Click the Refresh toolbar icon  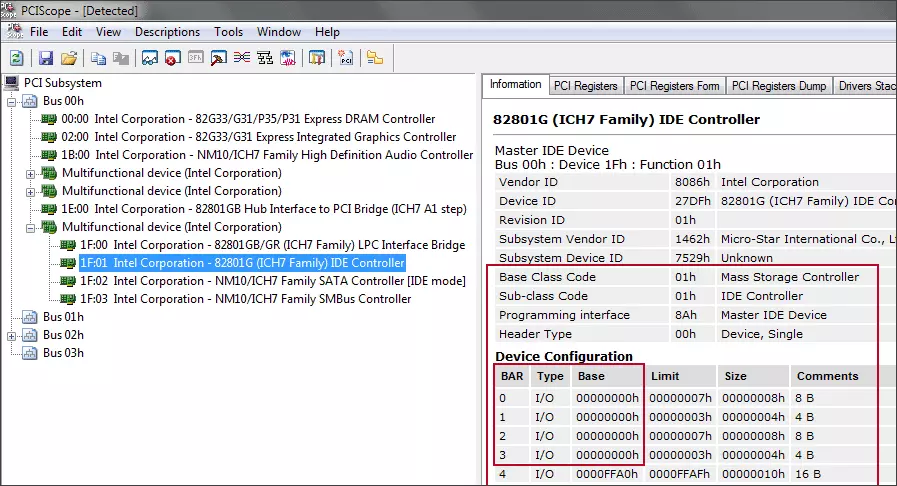click(x=17, y=58)
